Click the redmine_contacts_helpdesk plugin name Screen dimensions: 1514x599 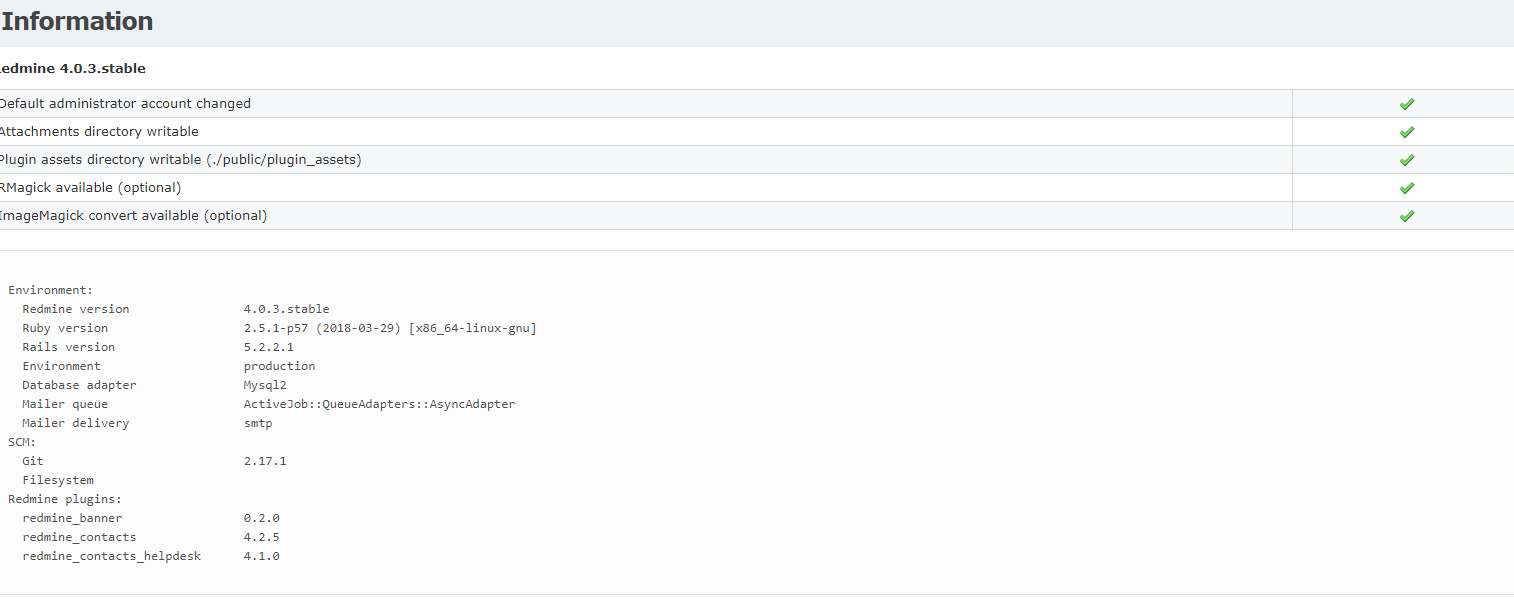[x=111, y=556]
